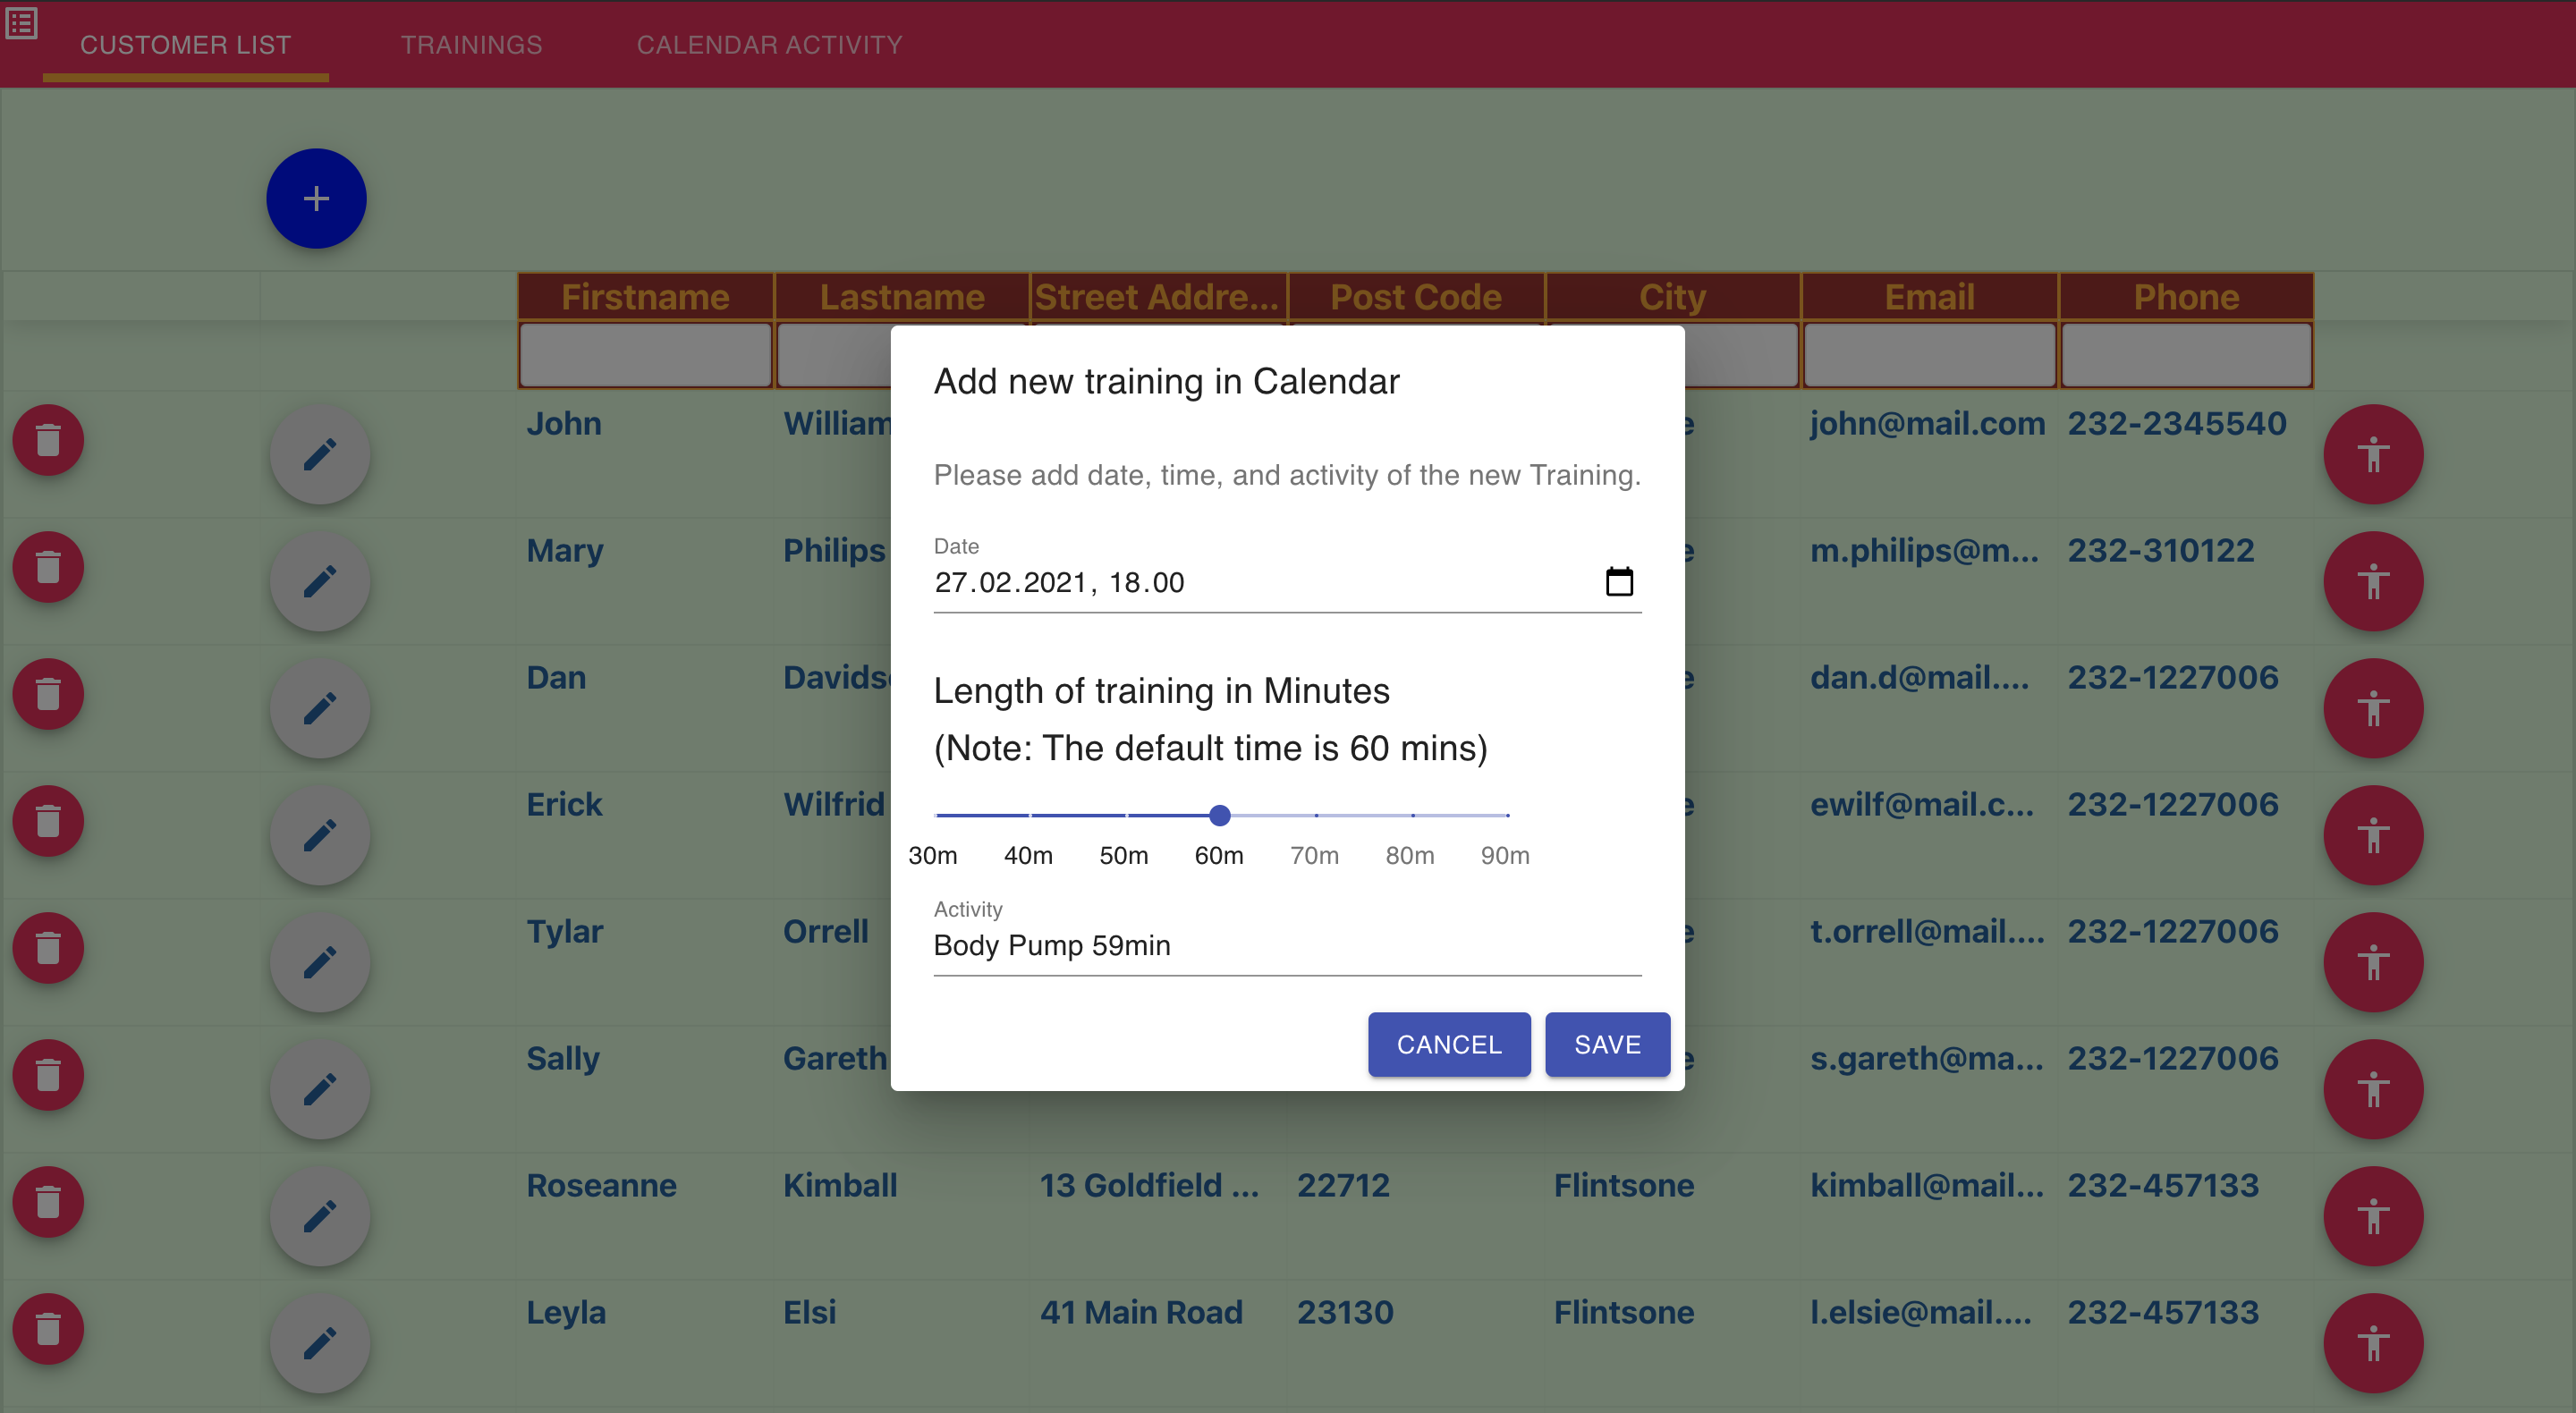Set training length slider to 90m
This screenshot has height=1413, width=2576.
(x=1507, y=815)
